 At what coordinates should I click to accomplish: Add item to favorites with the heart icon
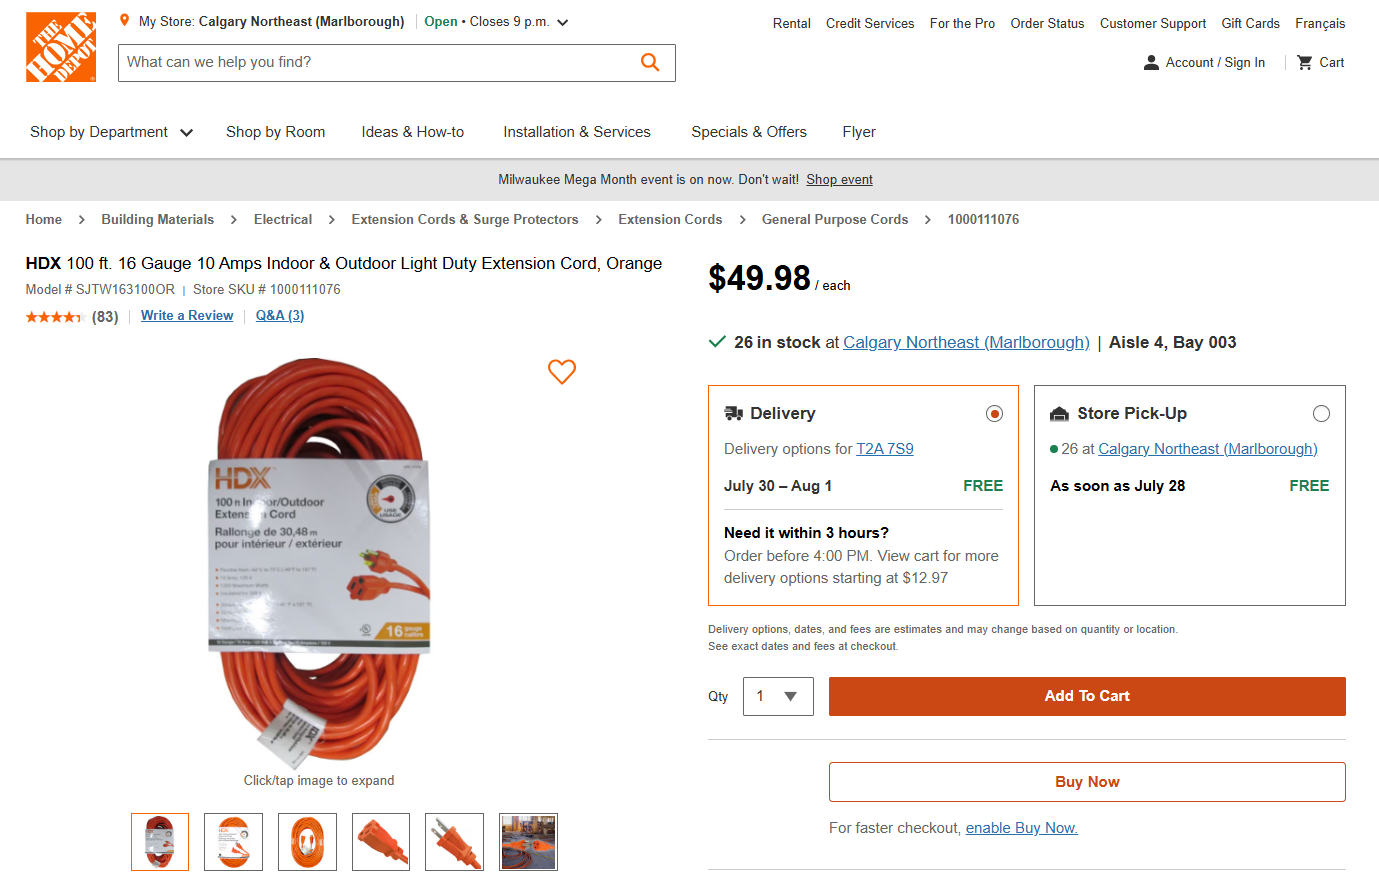tap(562, 372)
